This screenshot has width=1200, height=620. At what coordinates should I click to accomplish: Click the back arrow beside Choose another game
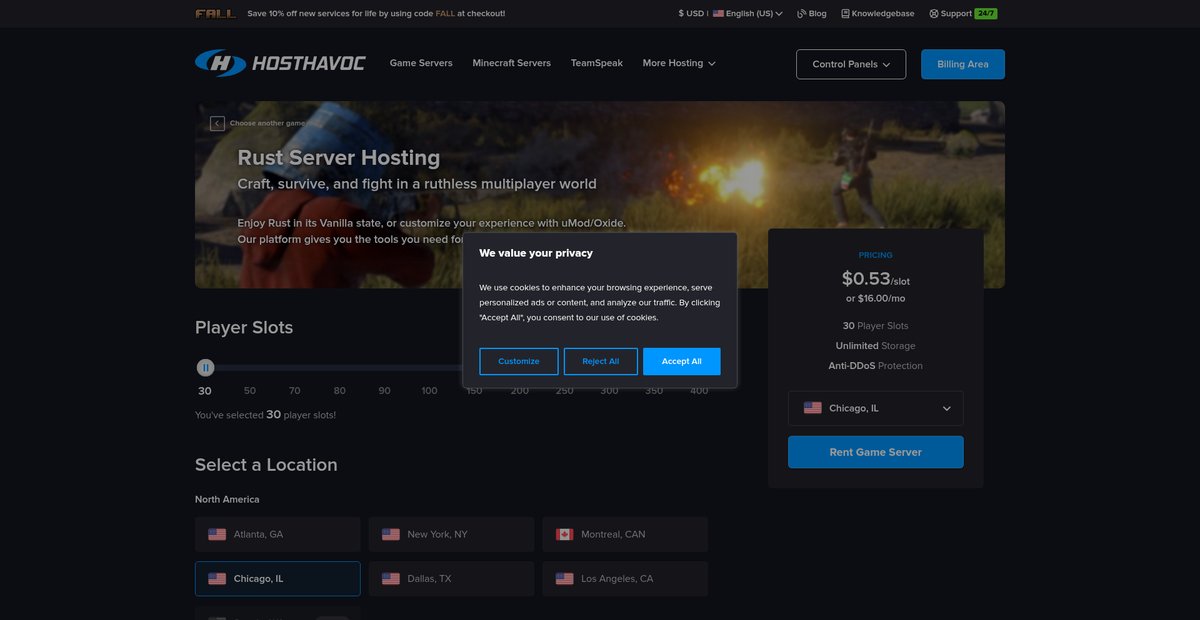click(217, 123)
